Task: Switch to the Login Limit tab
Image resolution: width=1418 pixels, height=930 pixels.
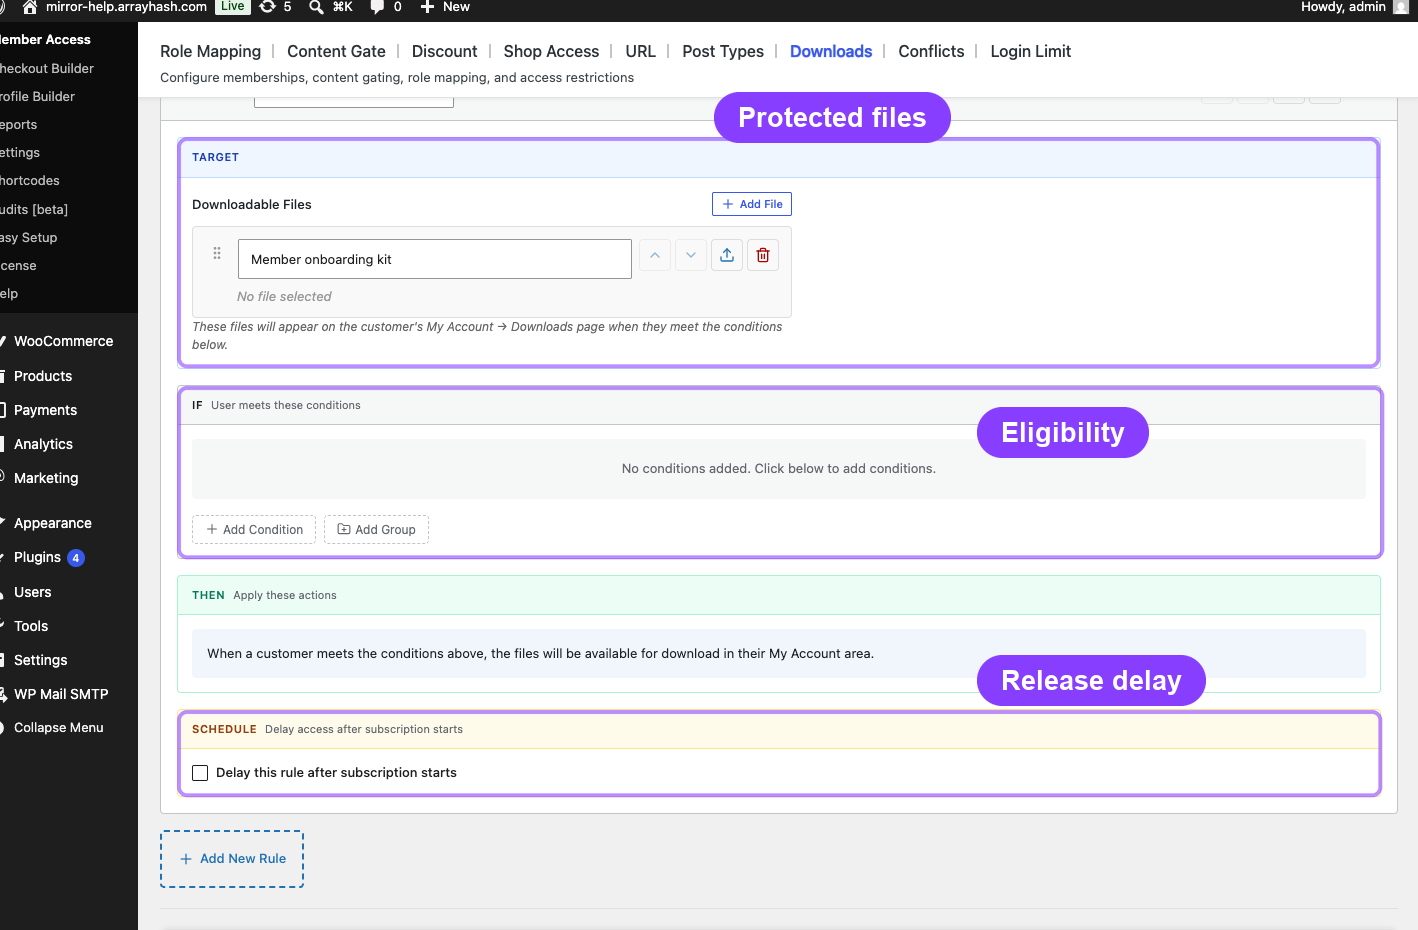Action: point(1030,51)
